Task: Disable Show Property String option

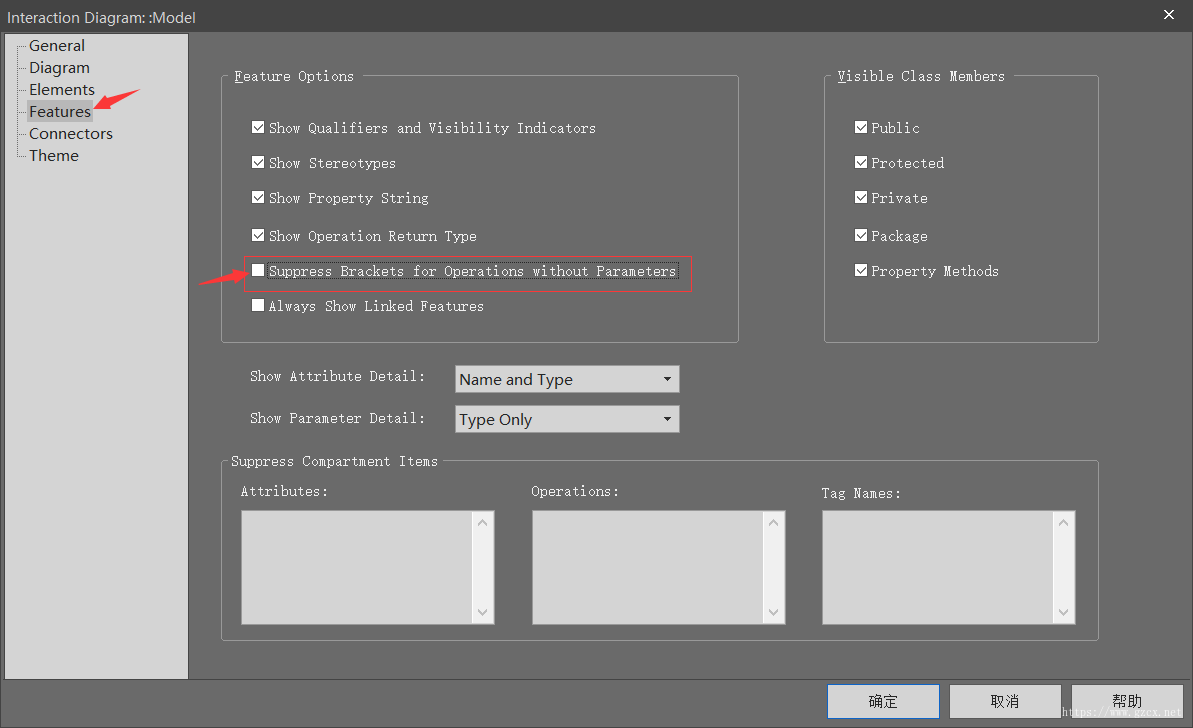Action: tap(258, 198)
